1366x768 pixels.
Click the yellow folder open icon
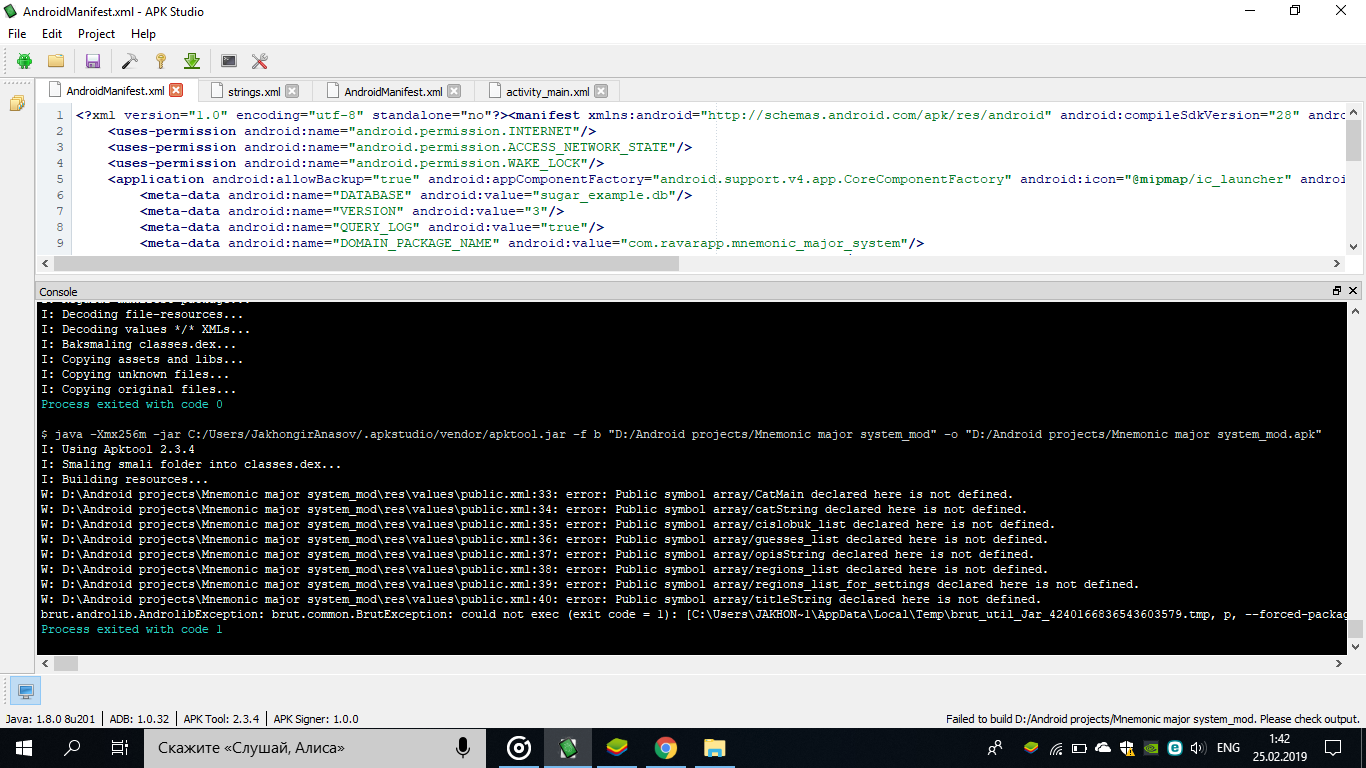click(56, 61)
